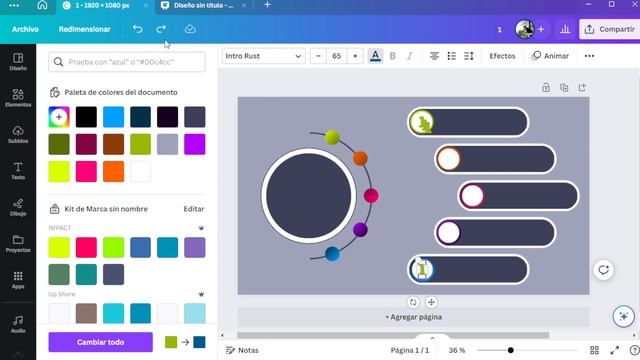Click the lock page icon
640x360 pixels.
click(546, 87)
